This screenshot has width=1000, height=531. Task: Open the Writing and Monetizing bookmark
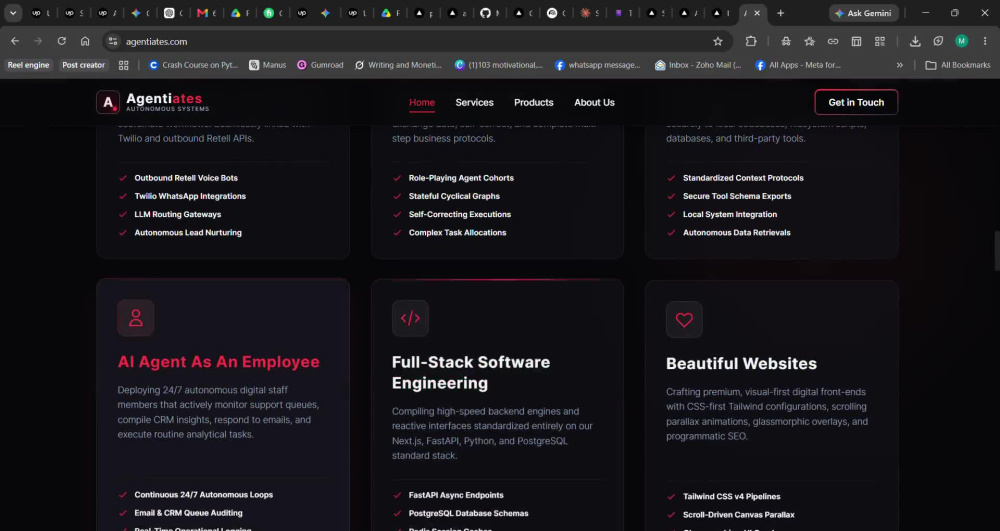[x=399, y=65]
